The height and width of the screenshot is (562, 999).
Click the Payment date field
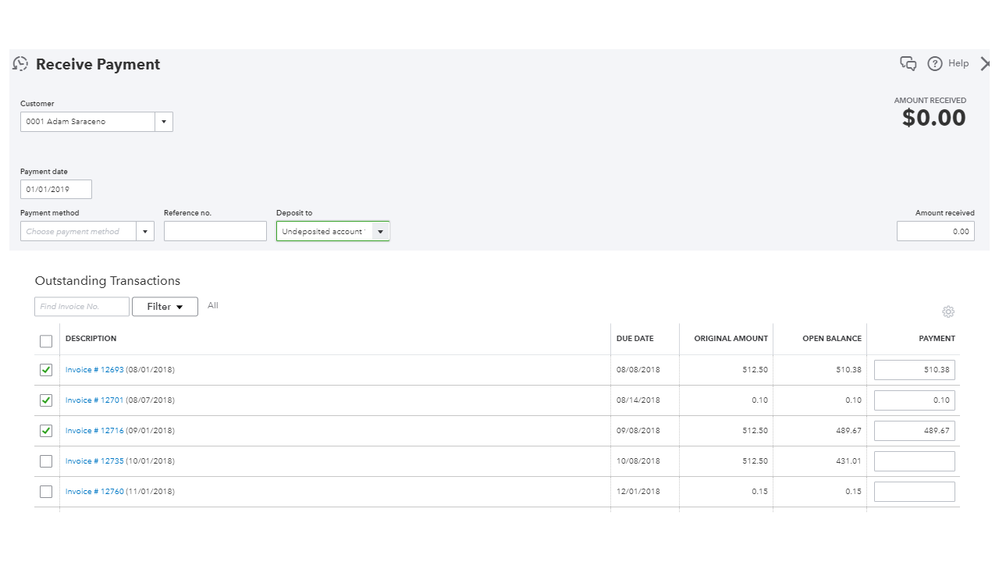click(56, 189)
